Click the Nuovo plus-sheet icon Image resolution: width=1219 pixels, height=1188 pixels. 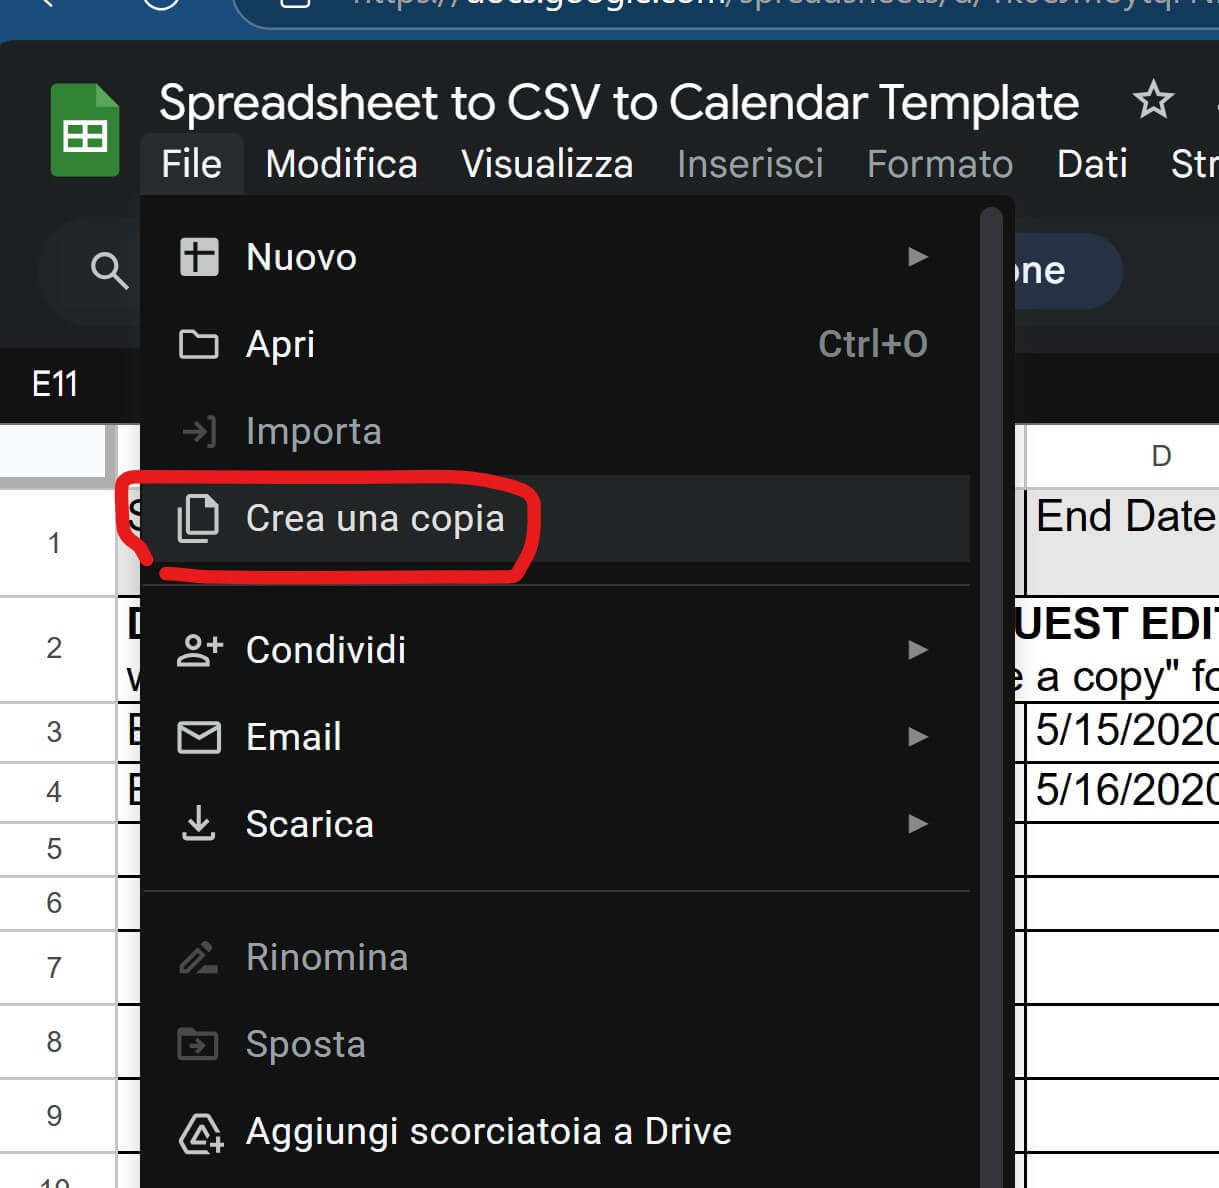pyautogui.click(x=199, y=257)
